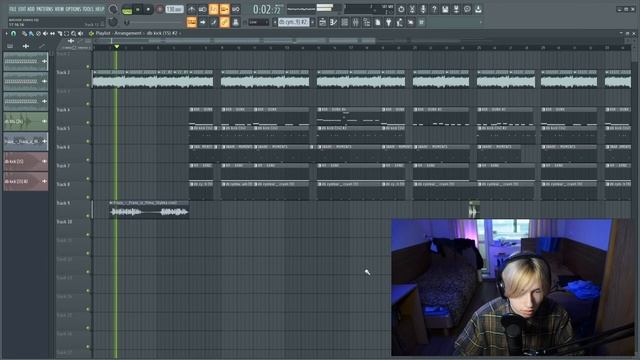Click the master volume knob
The image size is (640, 360).
(113, 9)
